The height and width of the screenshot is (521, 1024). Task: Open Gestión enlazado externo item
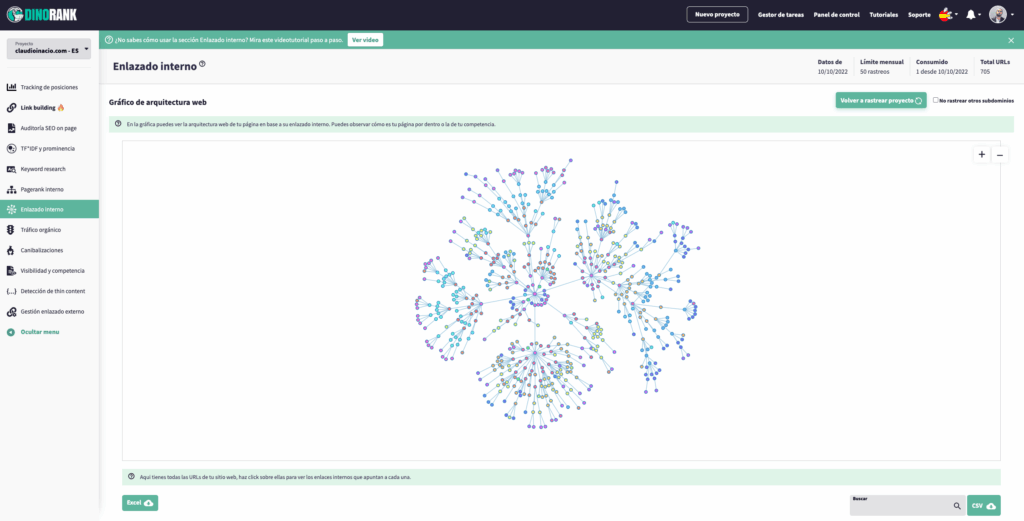(52, 311)
